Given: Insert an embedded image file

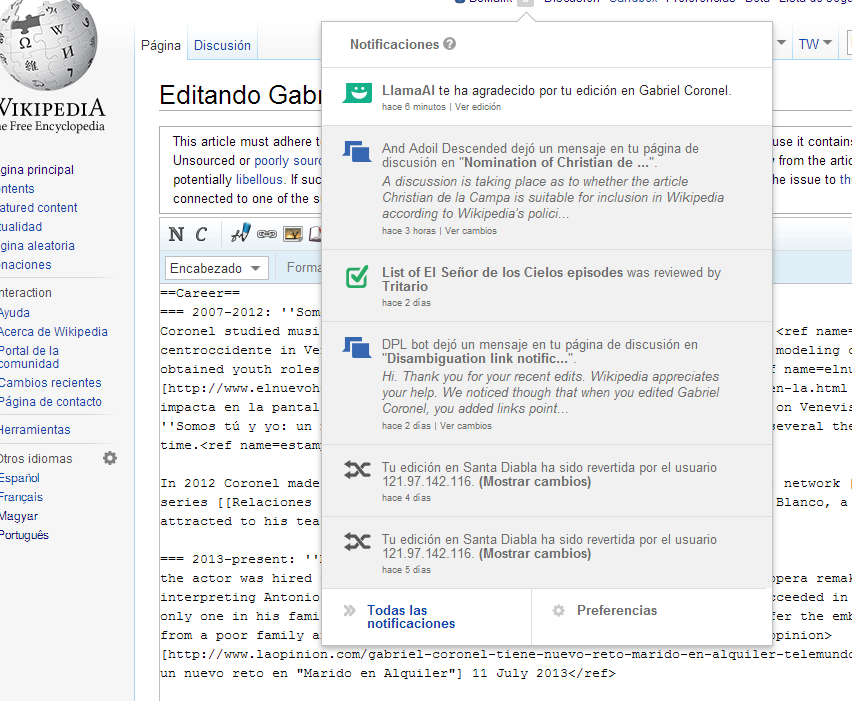Looking at the screenshot, I should point(293,234).
